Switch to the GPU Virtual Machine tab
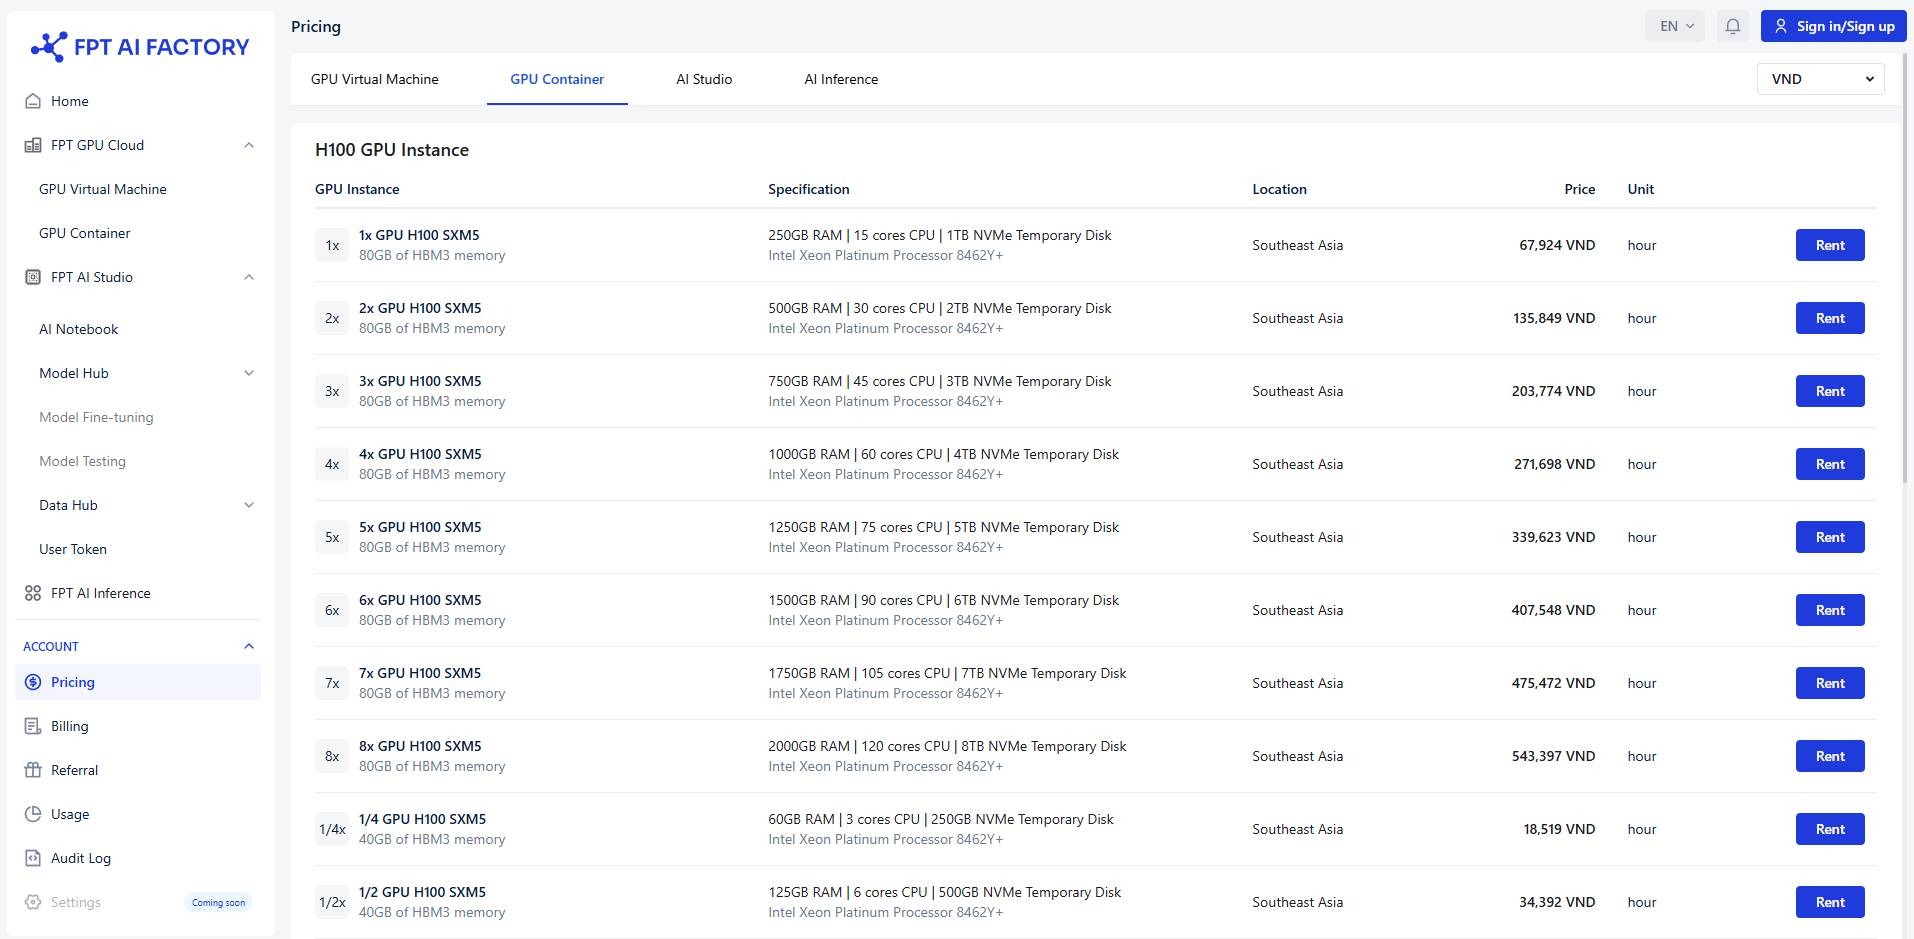The height and width of the screenshot is (939, 1914). (x=375, y=79)
